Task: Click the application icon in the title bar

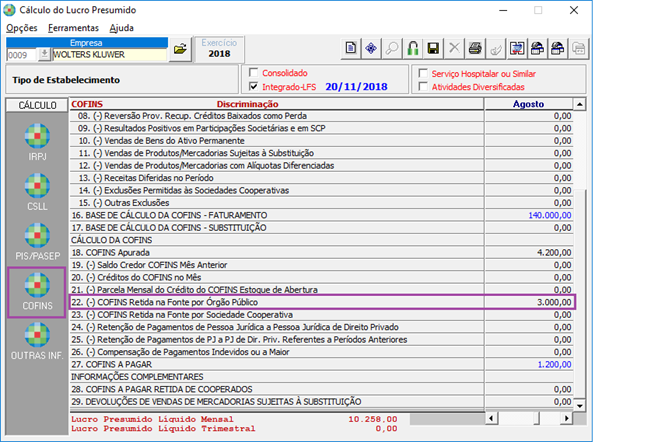Action: pyautogui.click(x=9, y=10)
